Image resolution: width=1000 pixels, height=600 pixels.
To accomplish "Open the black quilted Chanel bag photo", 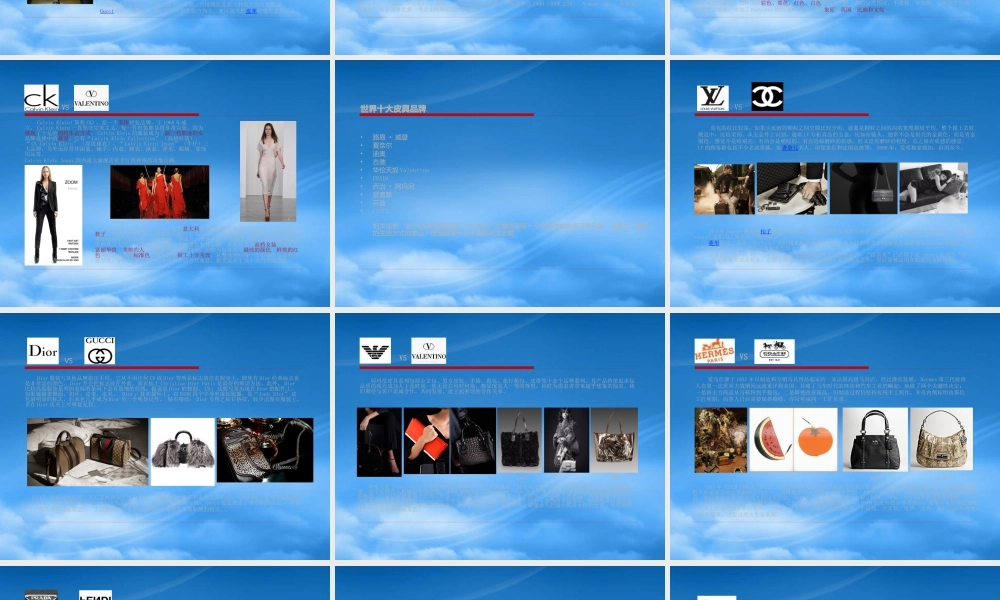I will (x=864, y=188).
